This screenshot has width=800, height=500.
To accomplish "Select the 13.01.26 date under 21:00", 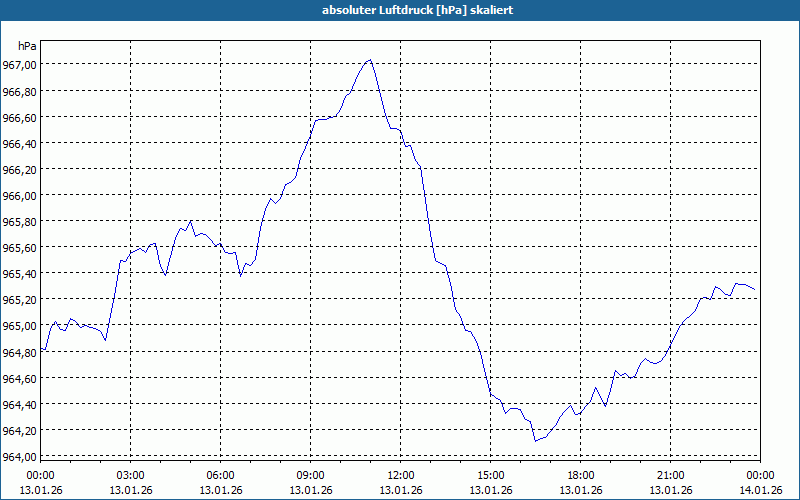I will tap(670, 490).
